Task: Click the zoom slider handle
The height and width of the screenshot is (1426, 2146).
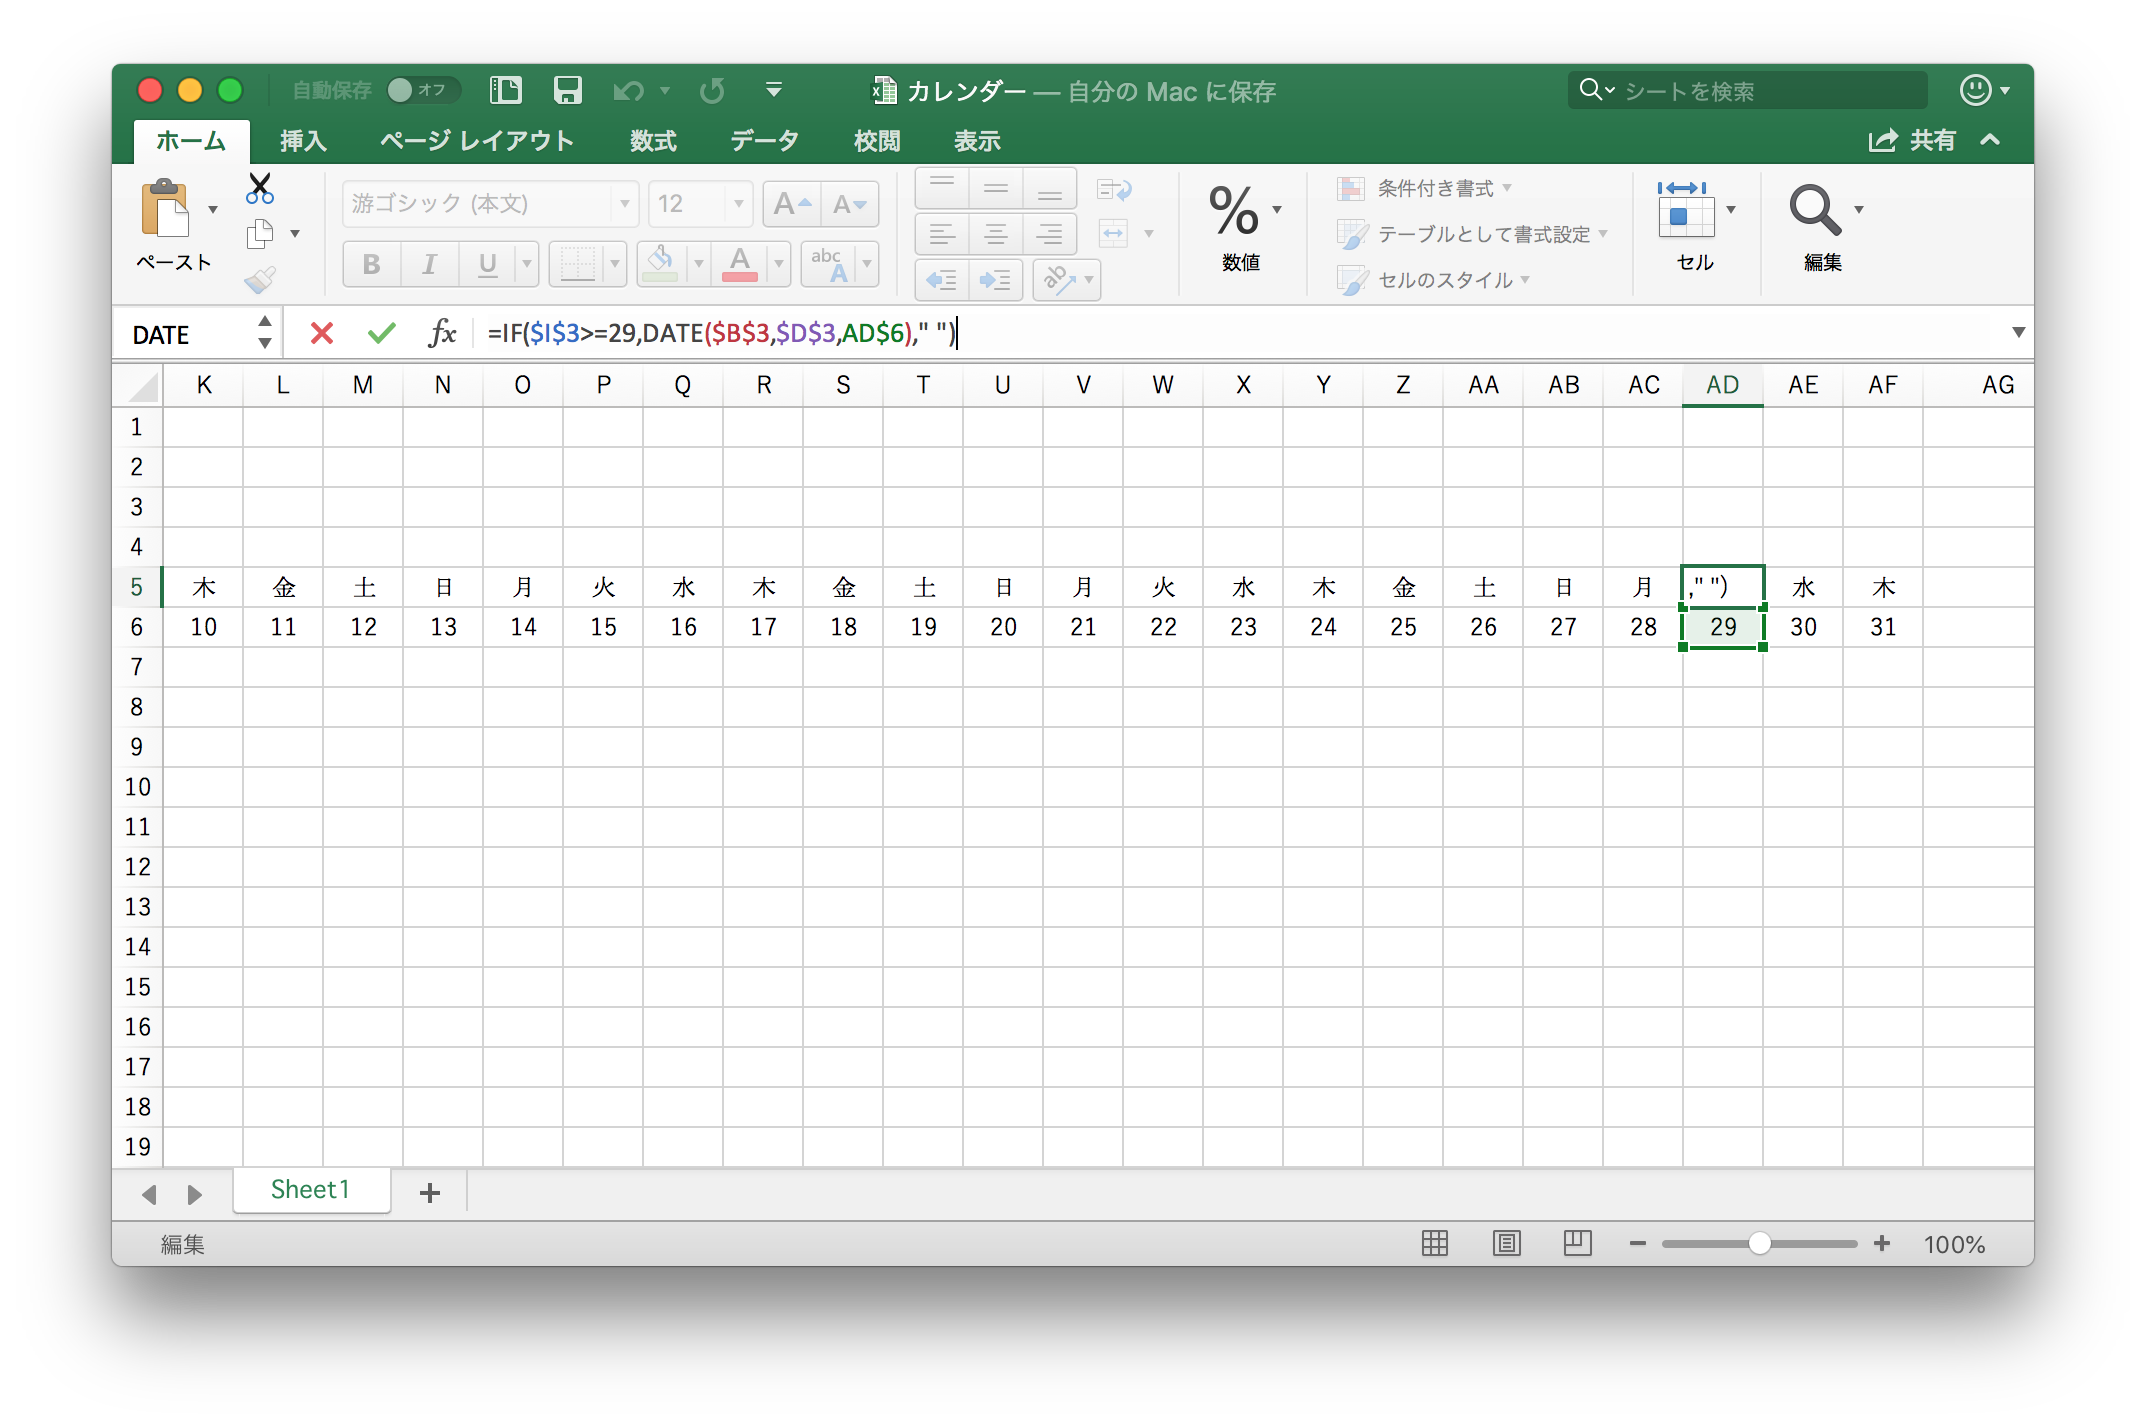Action: coord(1759,1243)
